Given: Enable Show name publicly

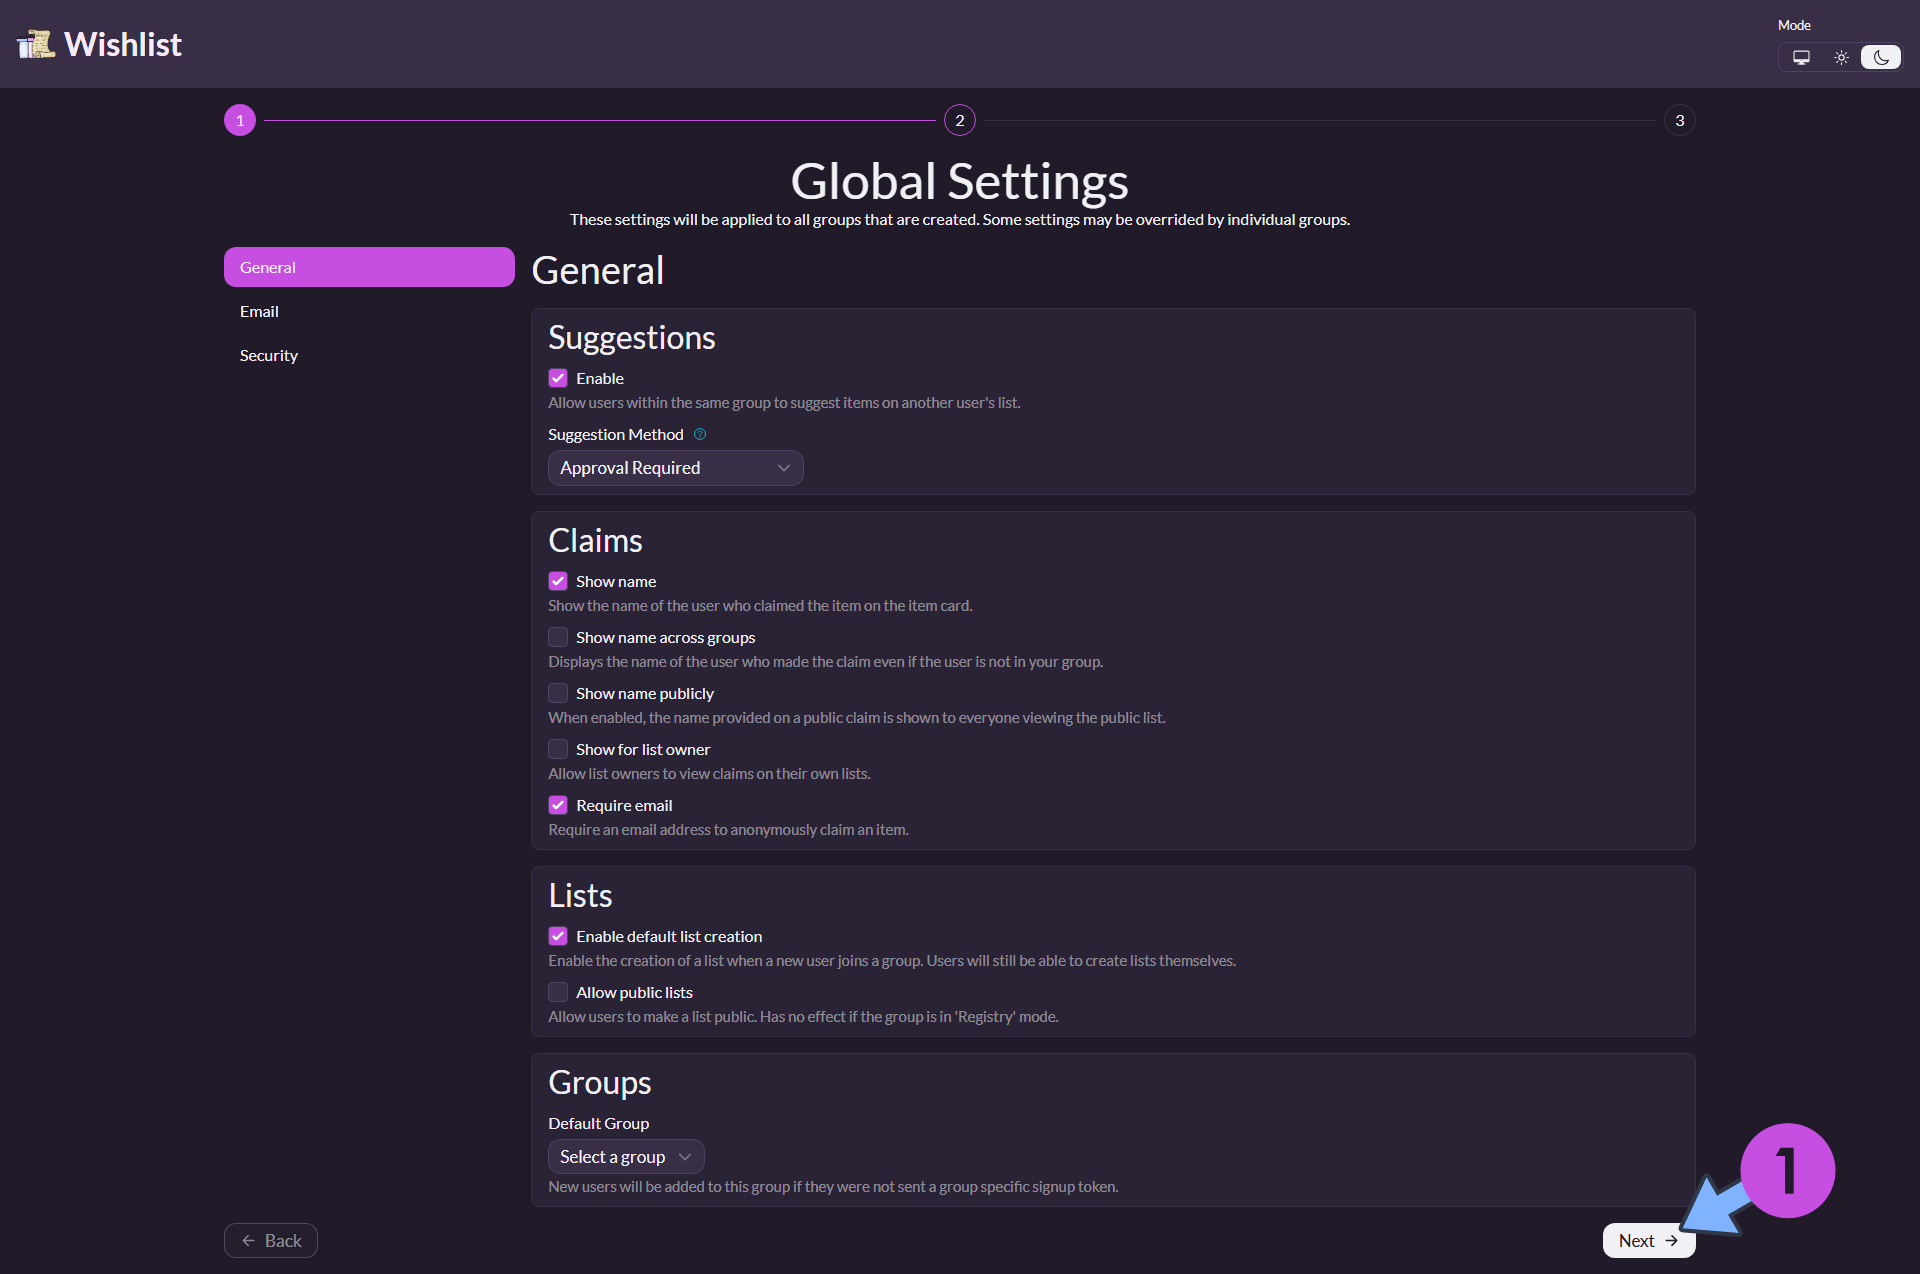Looking at the screenshot, I should [x=558, y=693].
